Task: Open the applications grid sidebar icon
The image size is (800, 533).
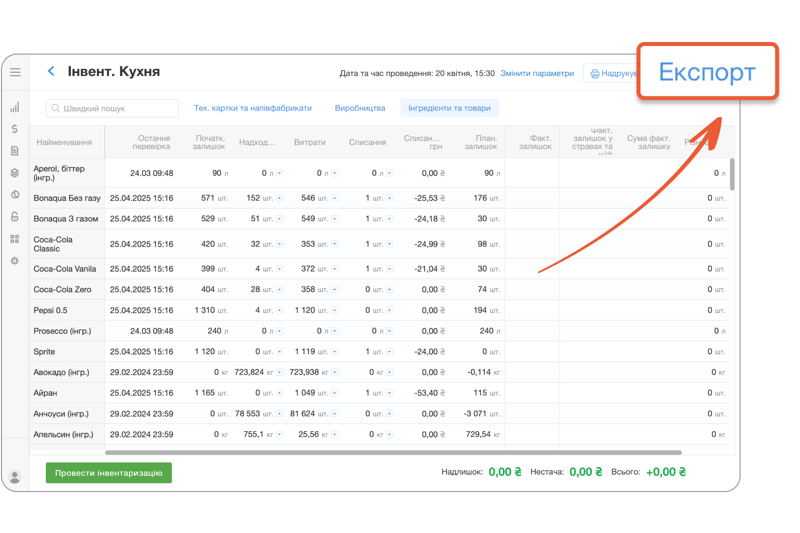Action: click(15, 239)
